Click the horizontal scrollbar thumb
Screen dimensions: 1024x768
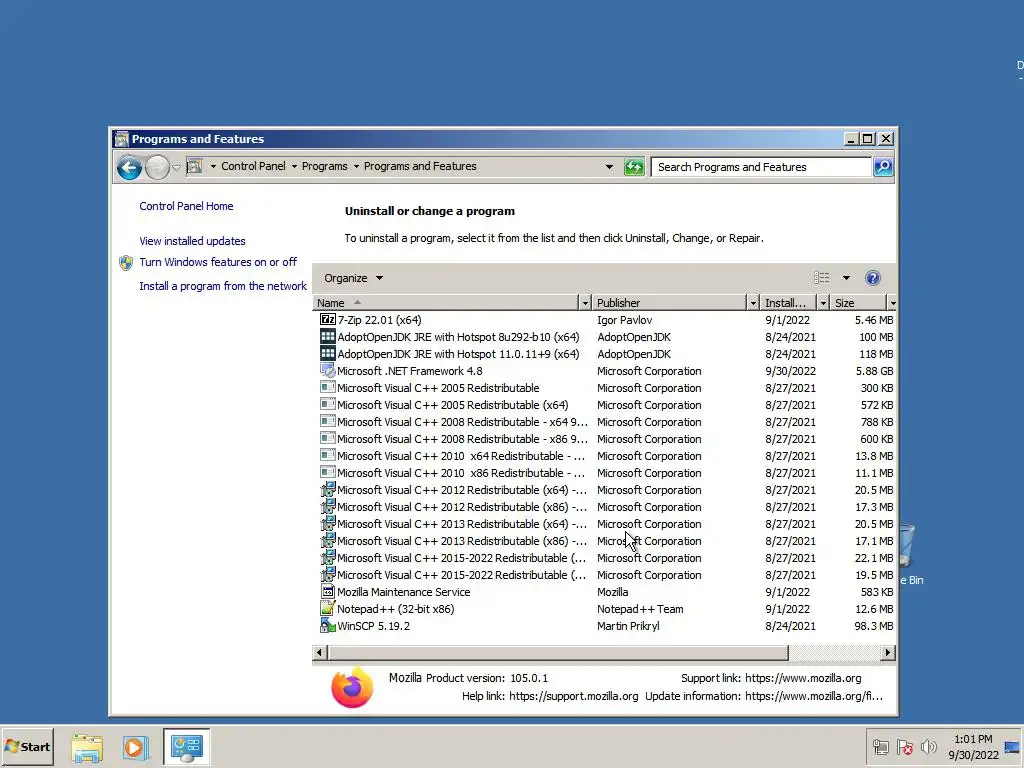[557, 652]
